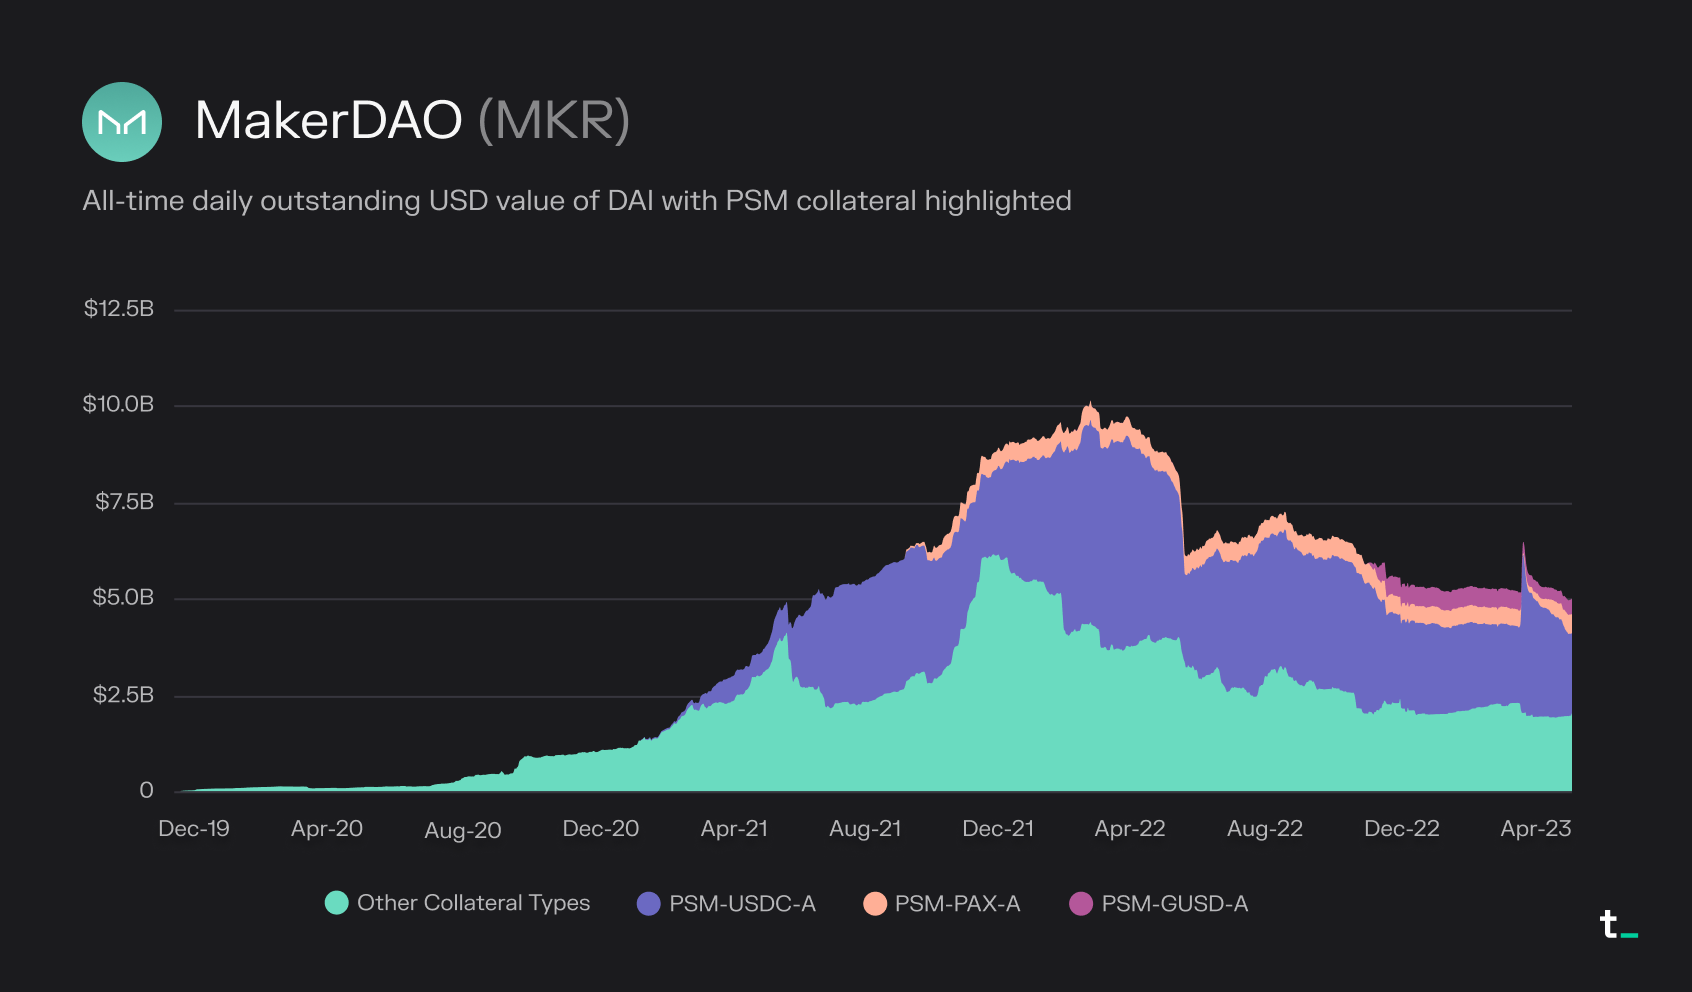
Task: Click the Apr-23 x-axis label
Action: tap(1536, 829)
